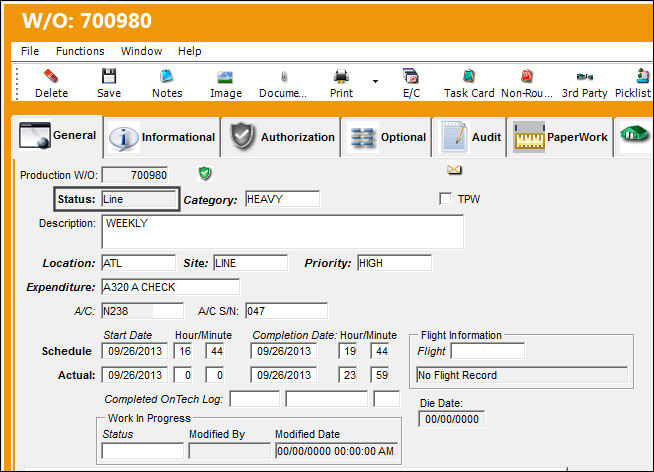The height and width of the screenshot is (472, 654).
Task: Expand the Print dropdown arrow
Action: (x=375, y=81)
